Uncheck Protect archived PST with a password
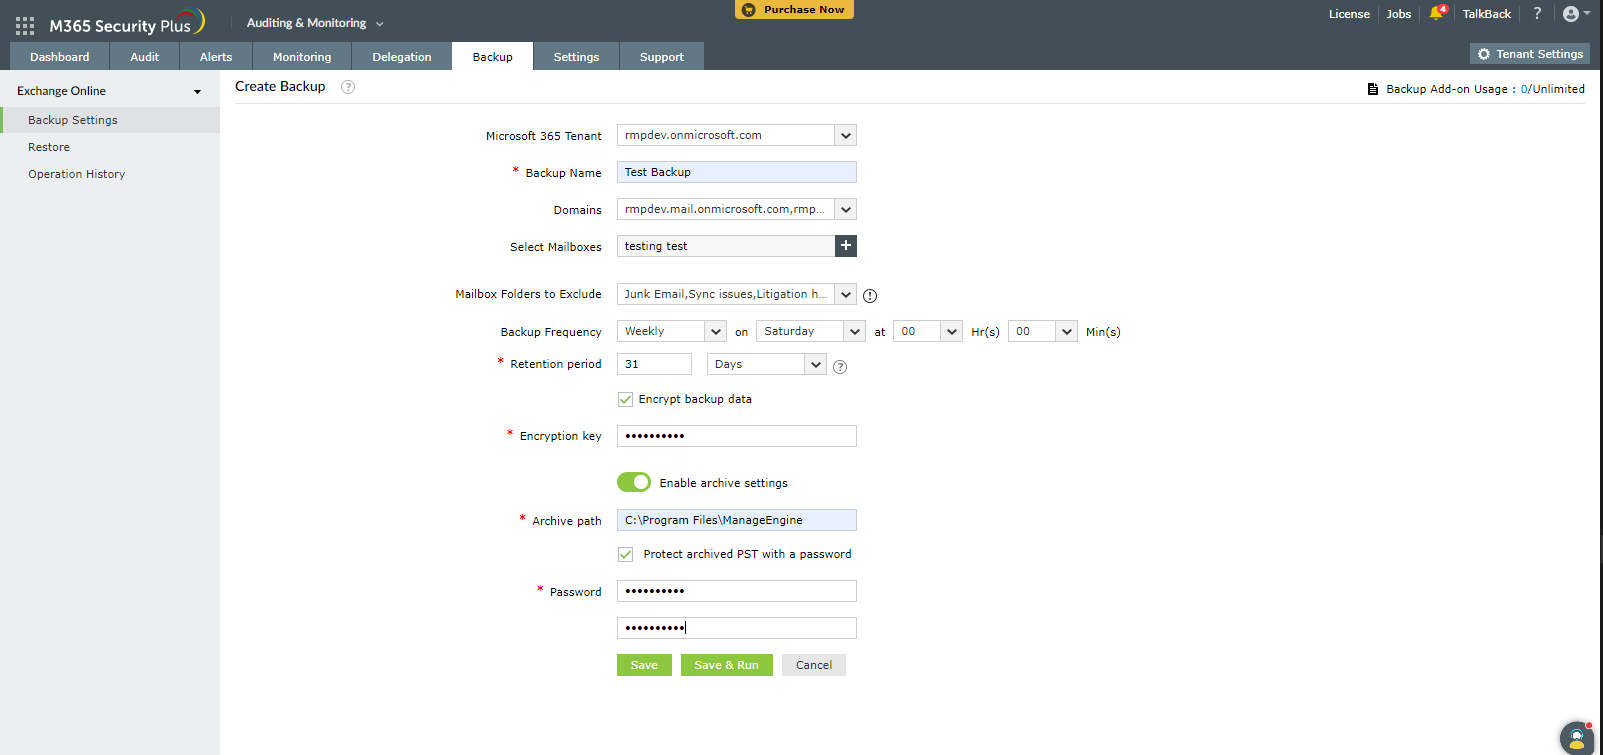 coord(625,554)
